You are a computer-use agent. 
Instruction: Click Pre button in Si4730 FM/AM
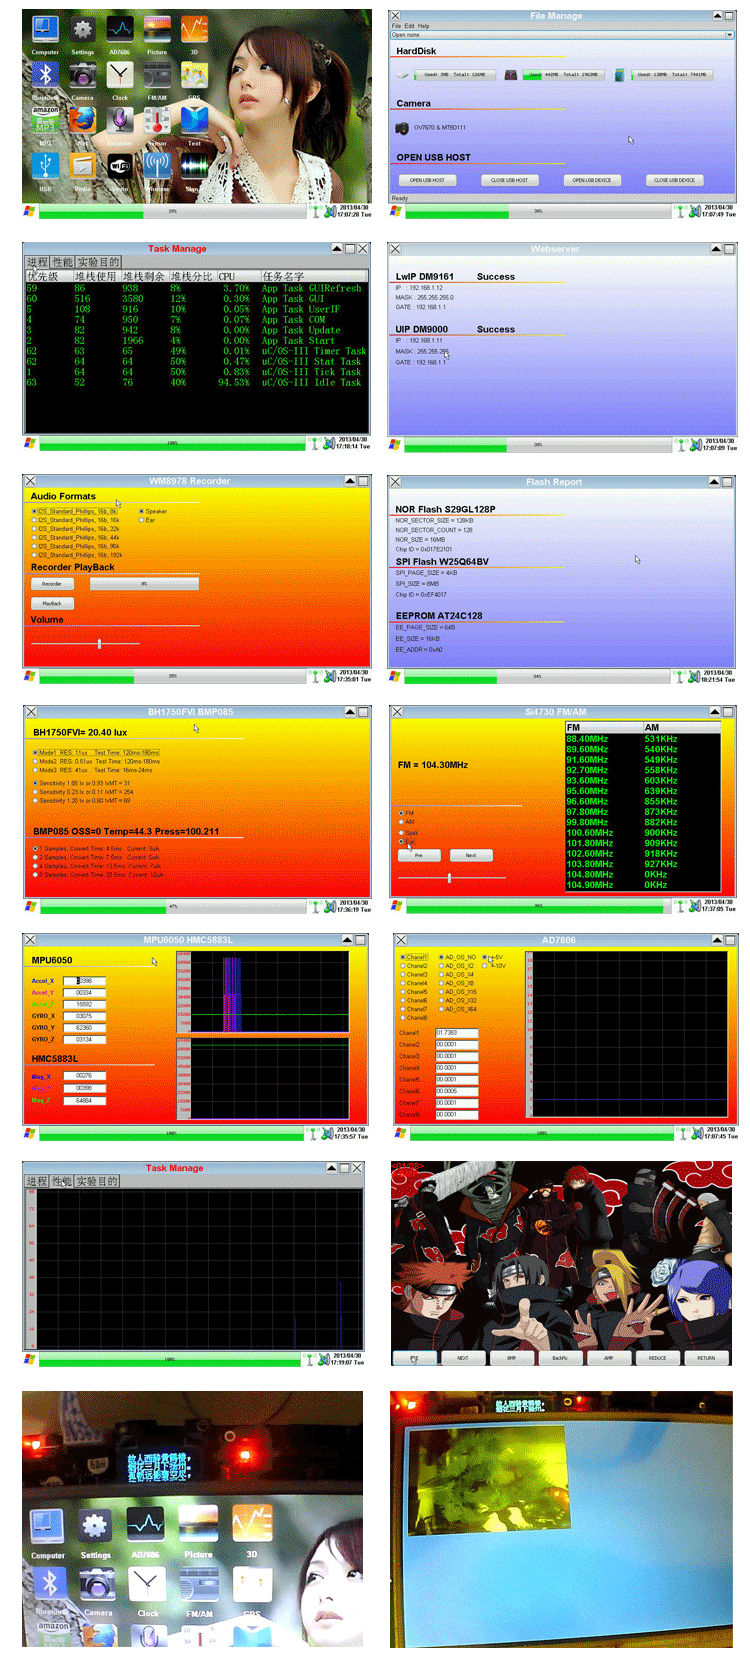(419, 855)
